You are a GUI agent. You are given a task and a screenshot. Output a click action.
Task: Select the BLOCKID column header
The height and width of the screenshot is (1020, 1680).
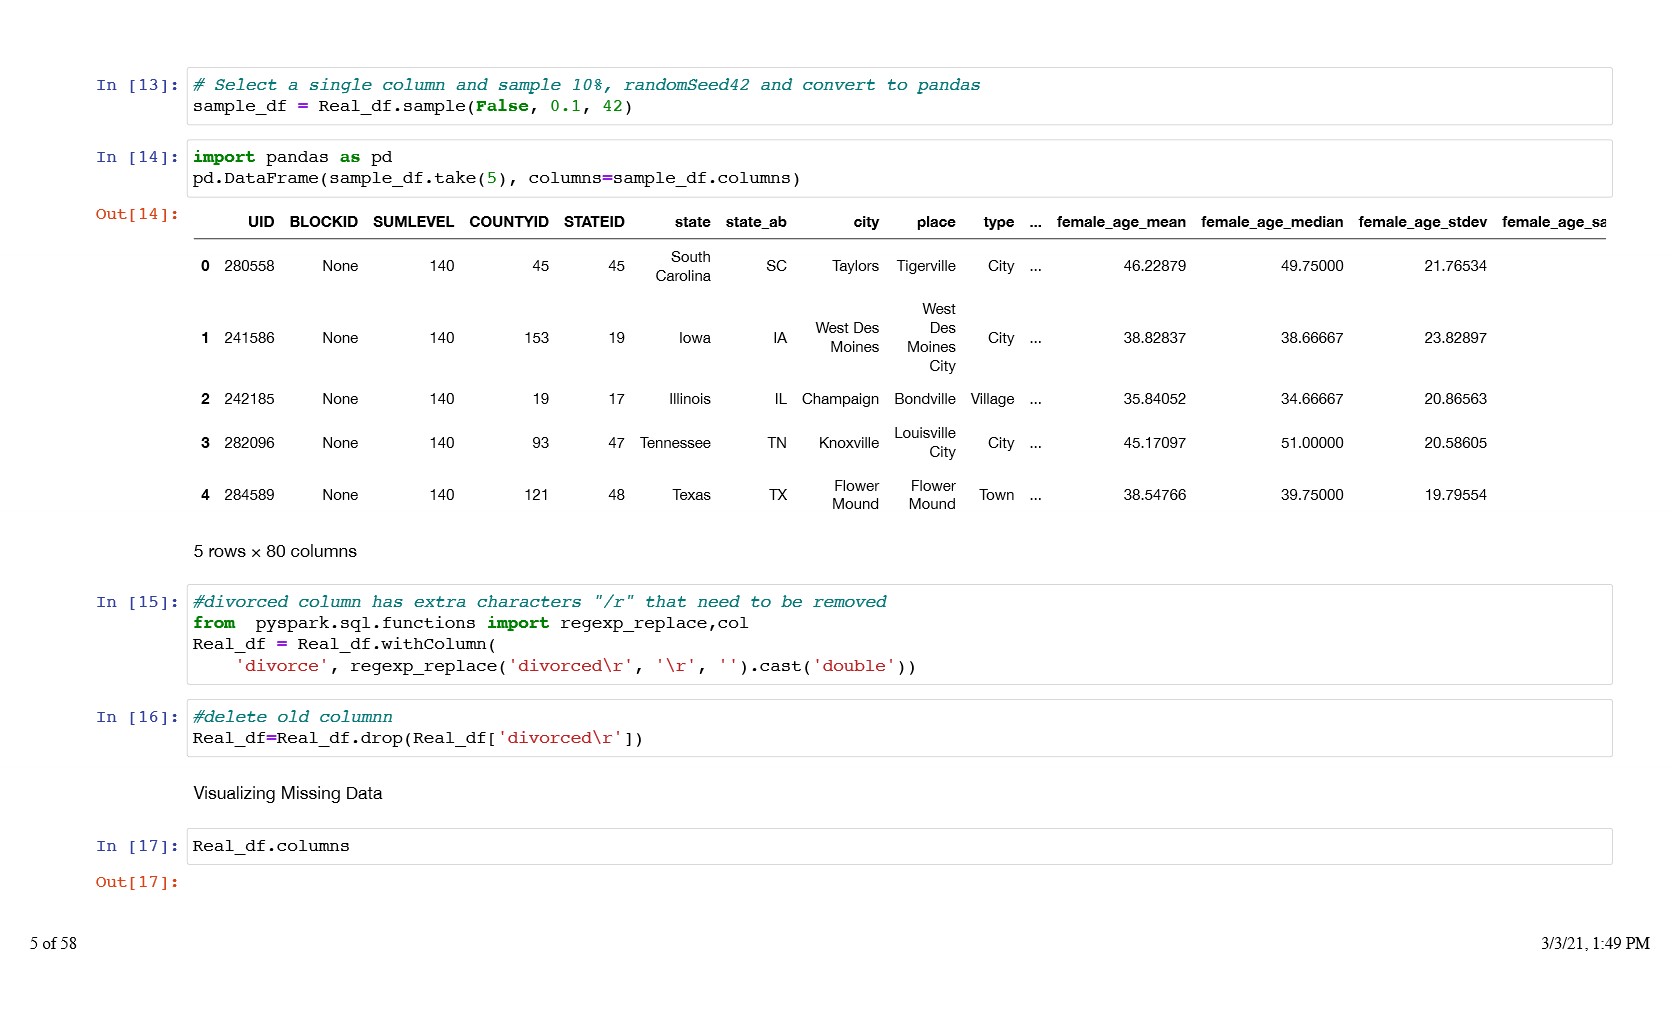323,222
